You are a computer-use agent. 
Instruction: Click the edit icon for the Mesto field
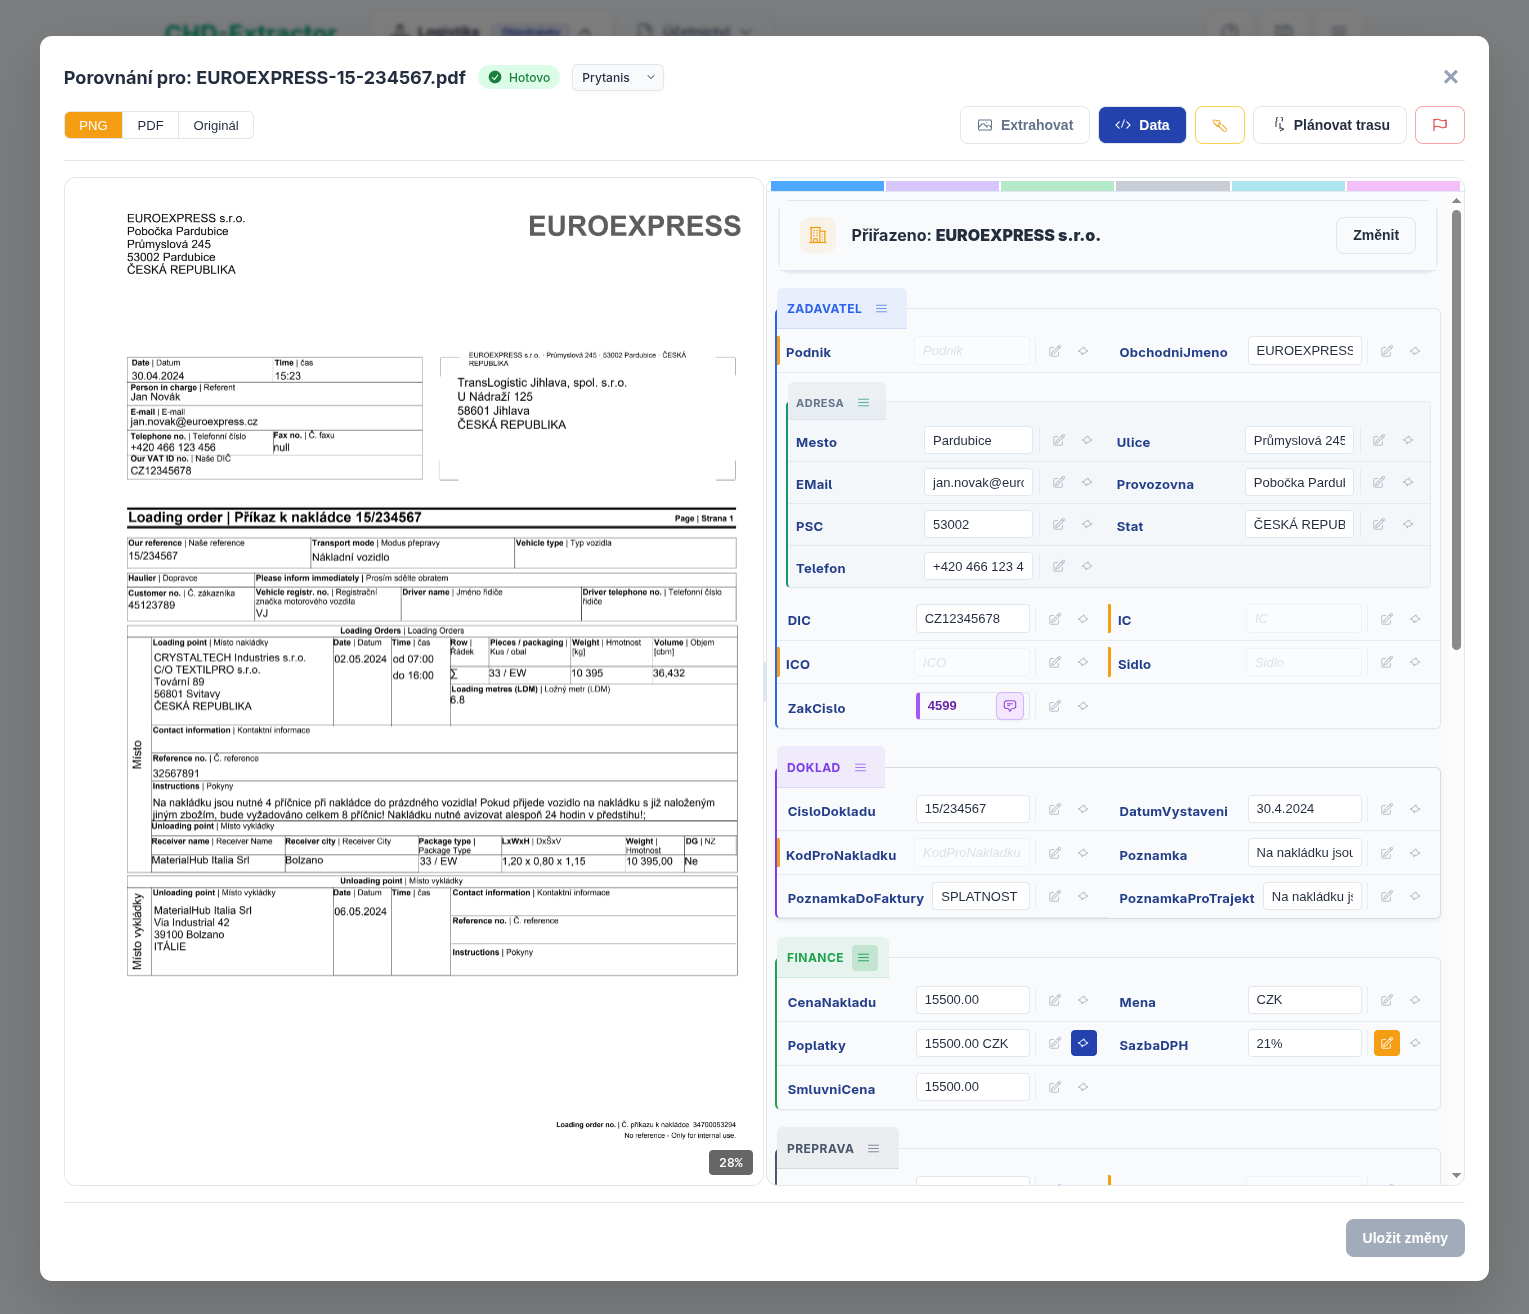tap(1059, 440)
